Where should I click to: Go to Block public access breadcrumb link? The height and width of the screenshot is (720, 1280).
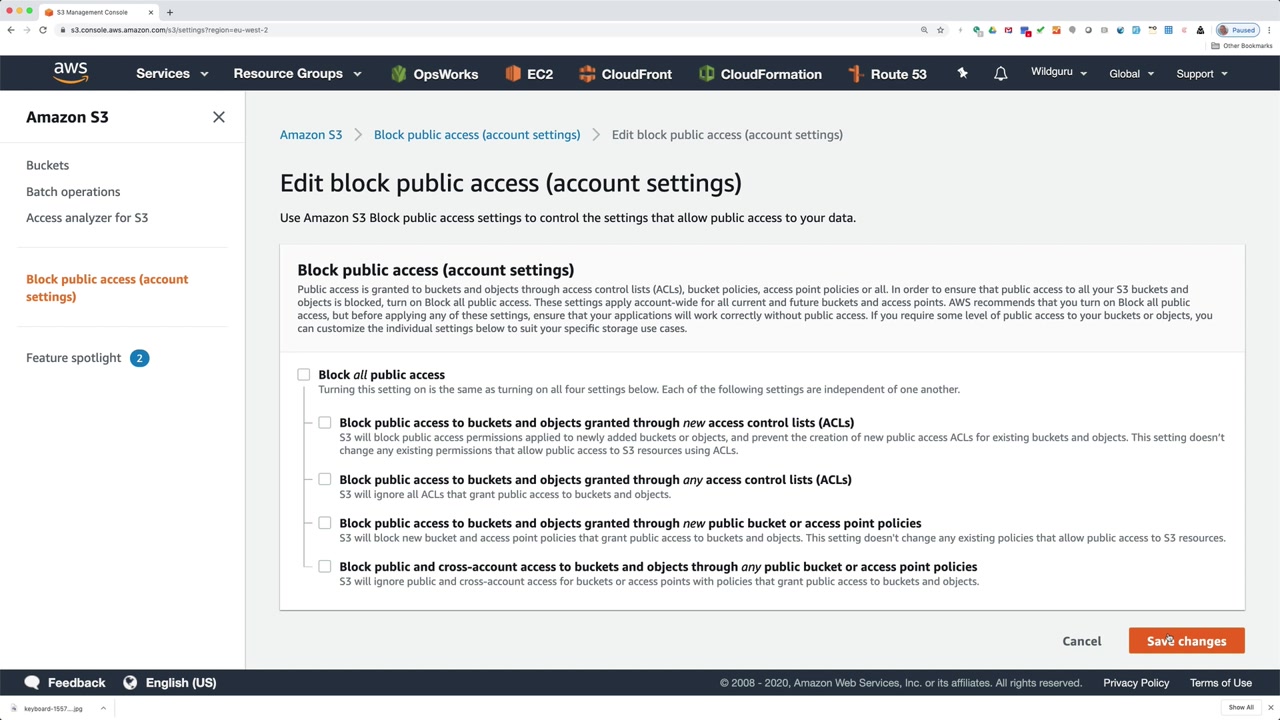click(x=477, y=135)
